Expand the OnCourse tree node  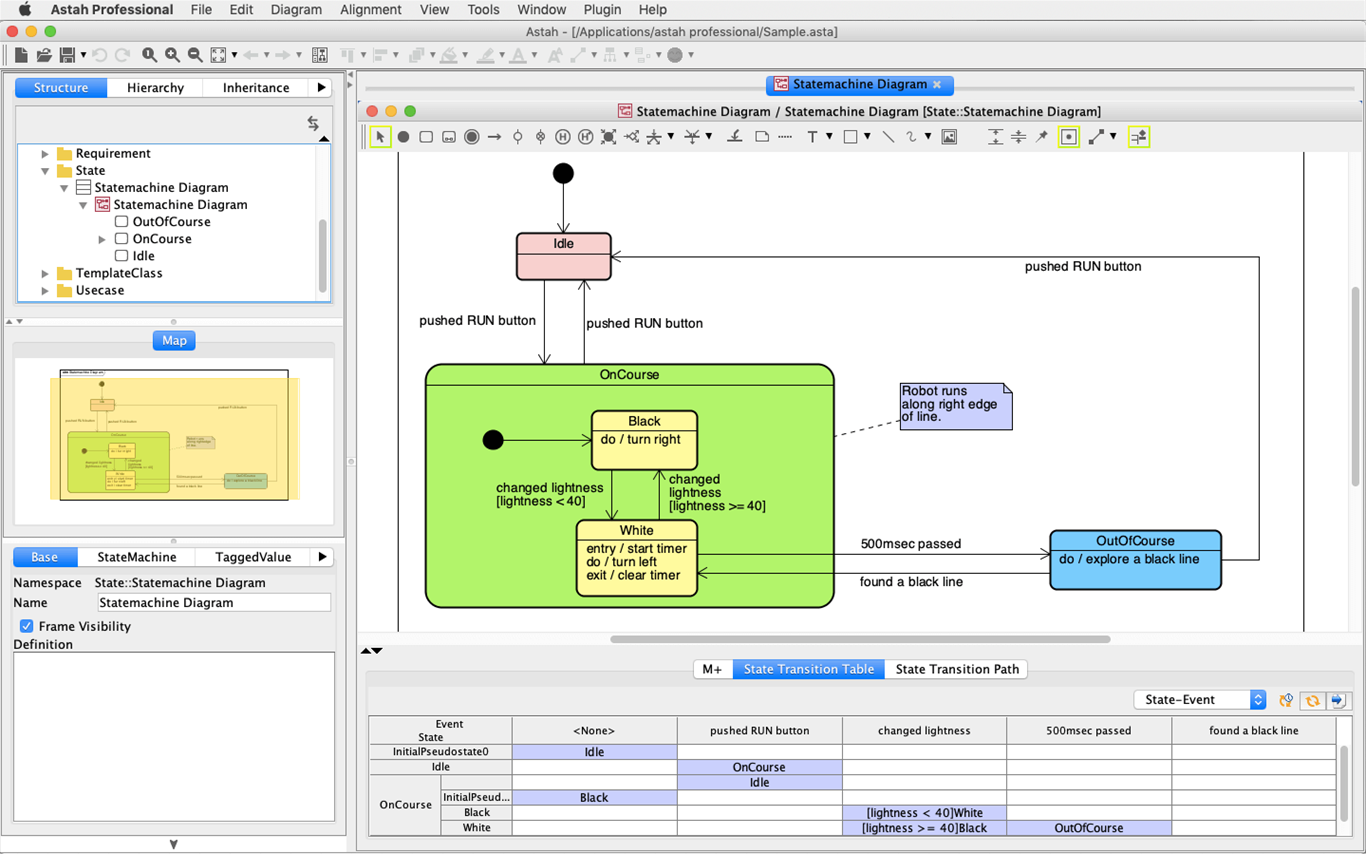pyautogui.click(x=101, y=239)
